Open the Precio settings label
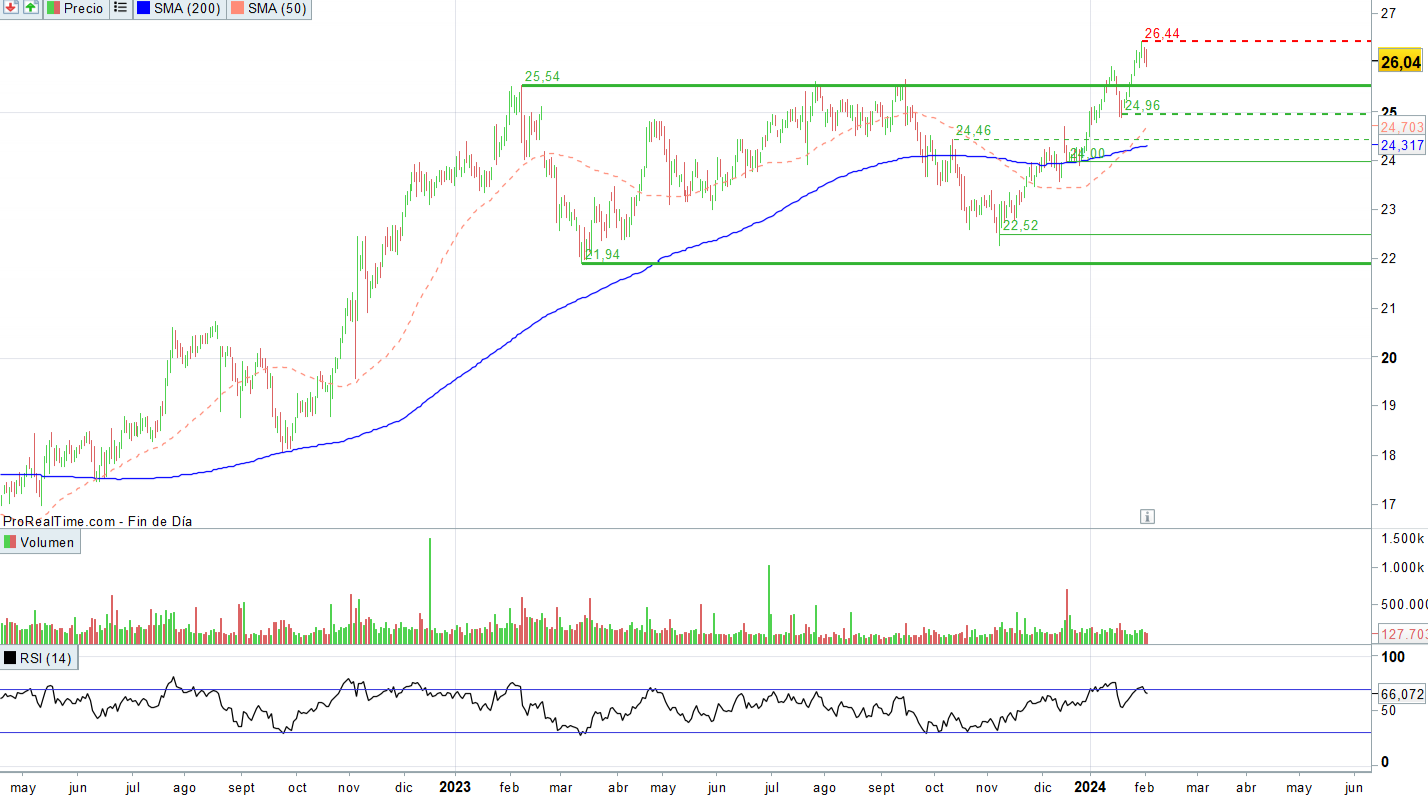This screenshot has width=1428, height=795. 83,8
